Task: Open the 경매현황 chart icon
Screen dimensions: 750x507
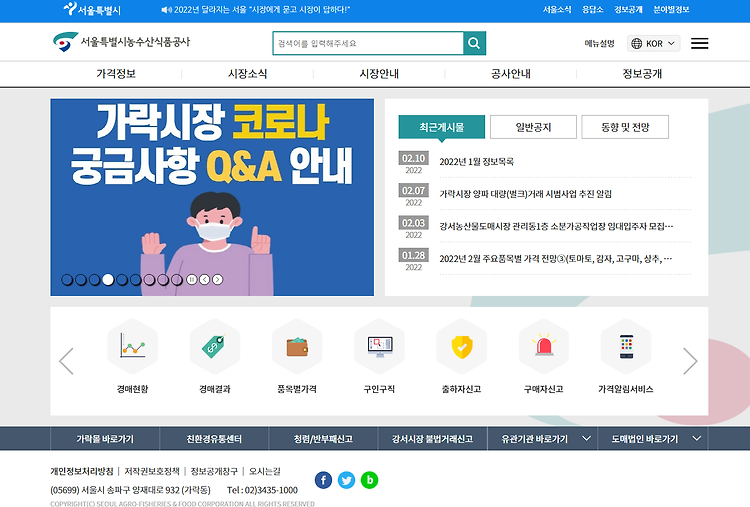Action: tap(132, 346)
